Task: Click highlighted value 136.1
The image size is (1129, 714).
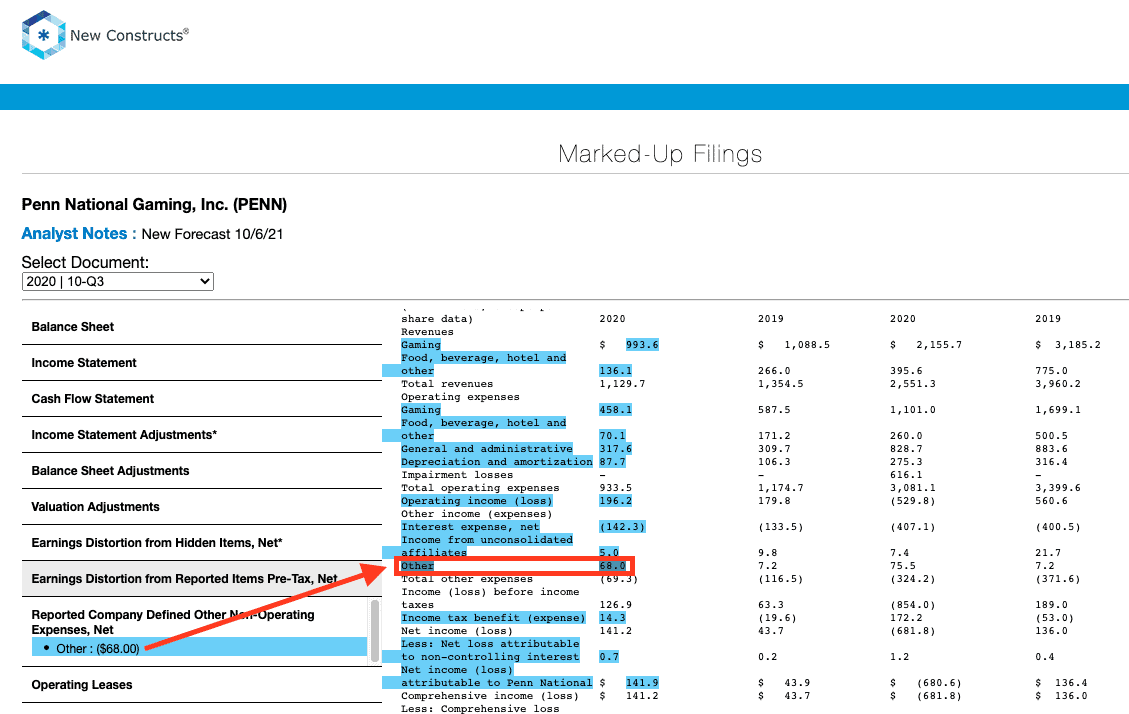Action: click(x=616, y=371)
